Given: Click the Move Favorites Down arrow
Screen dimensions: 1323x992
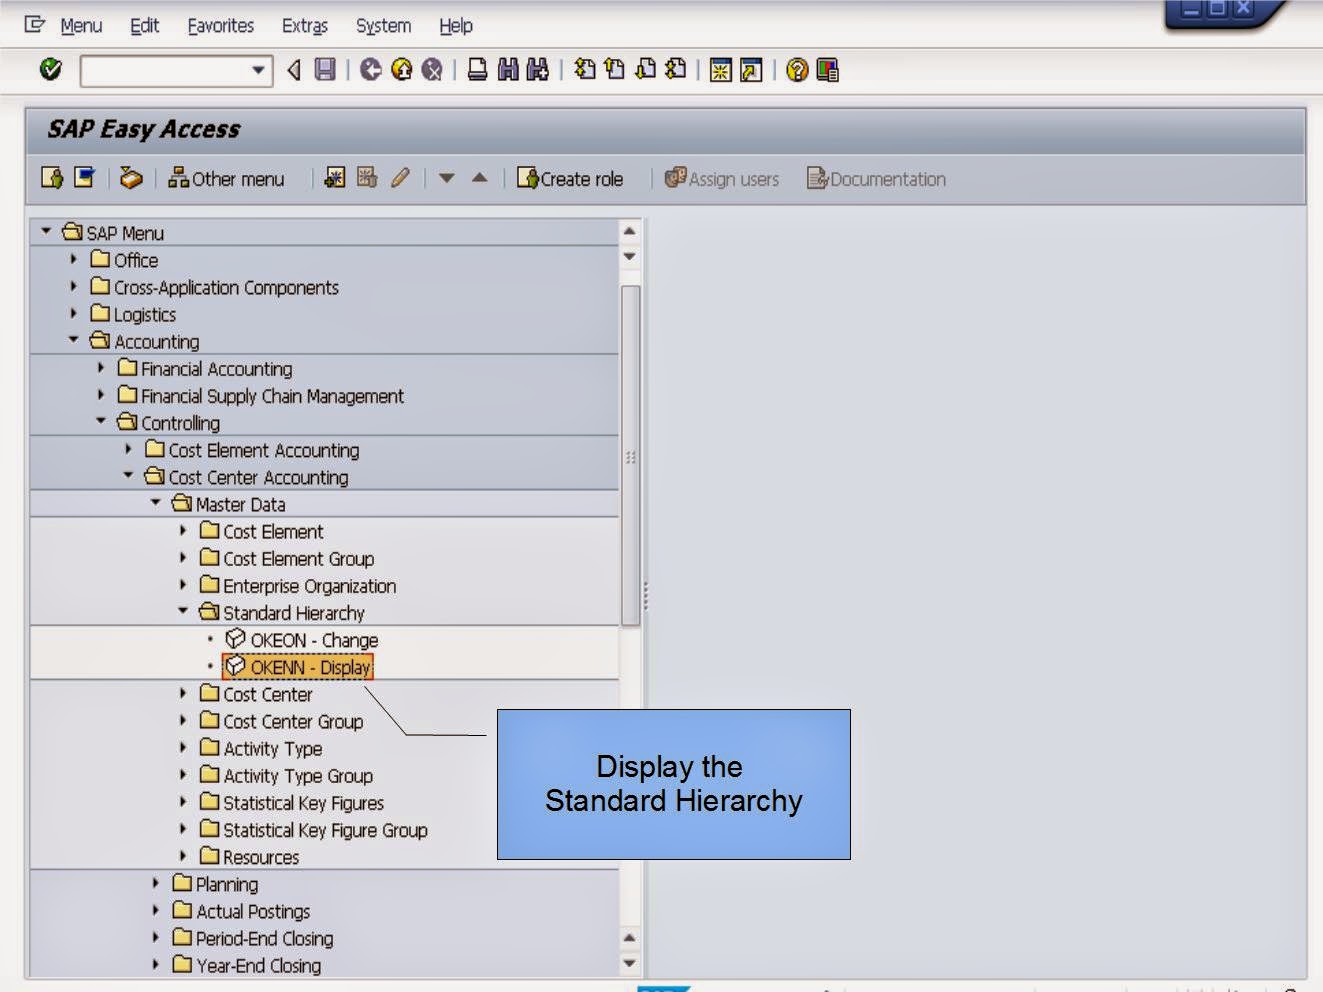Looking at the screenshot, I should point(447,178).
